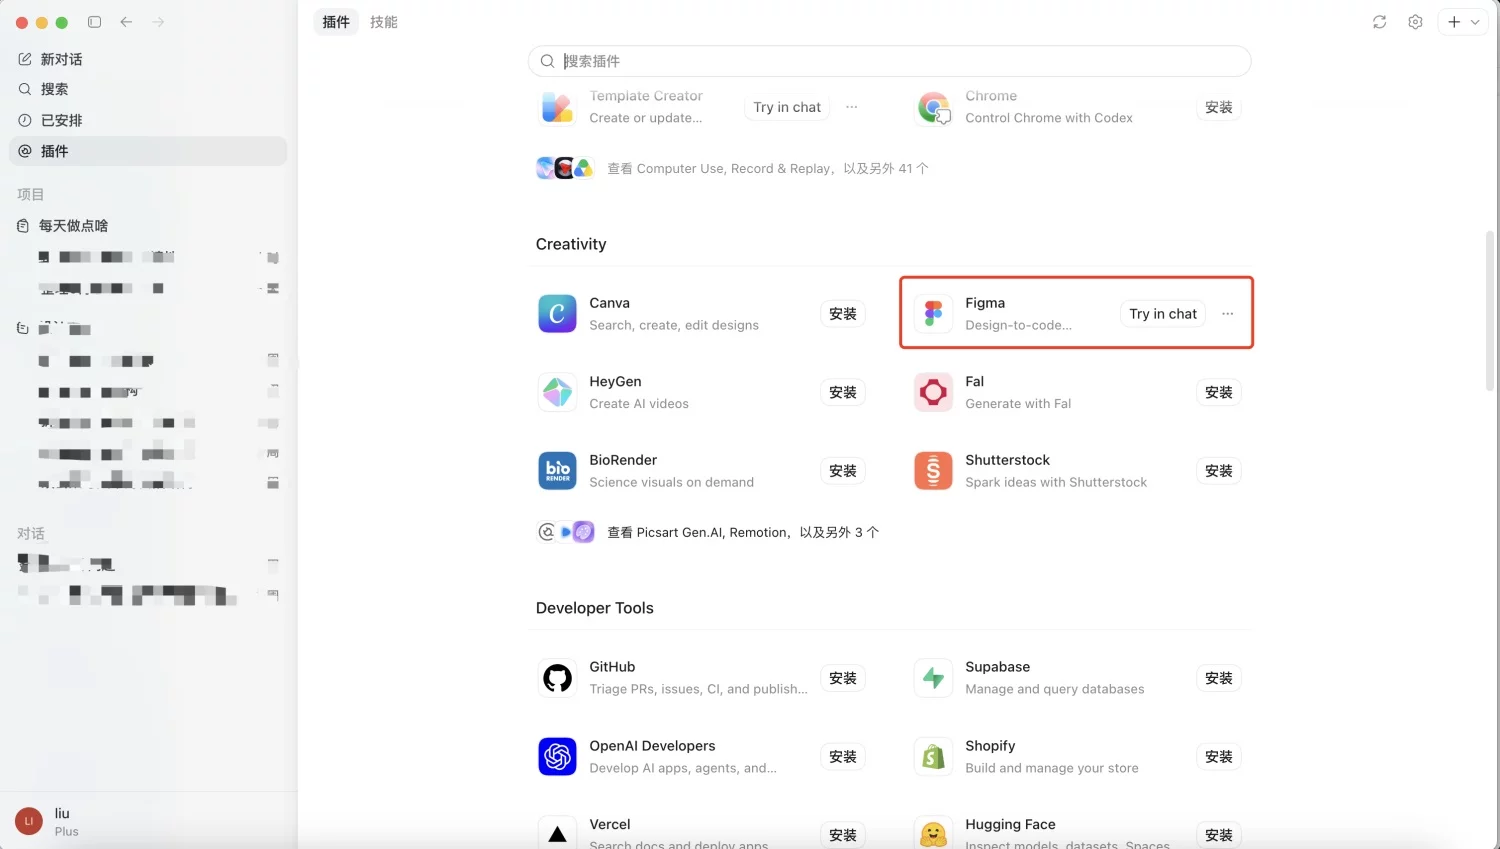This screenshot has width=1500, height=849.
Task: Open settings via the gear icon
Action: (1415, 22)
